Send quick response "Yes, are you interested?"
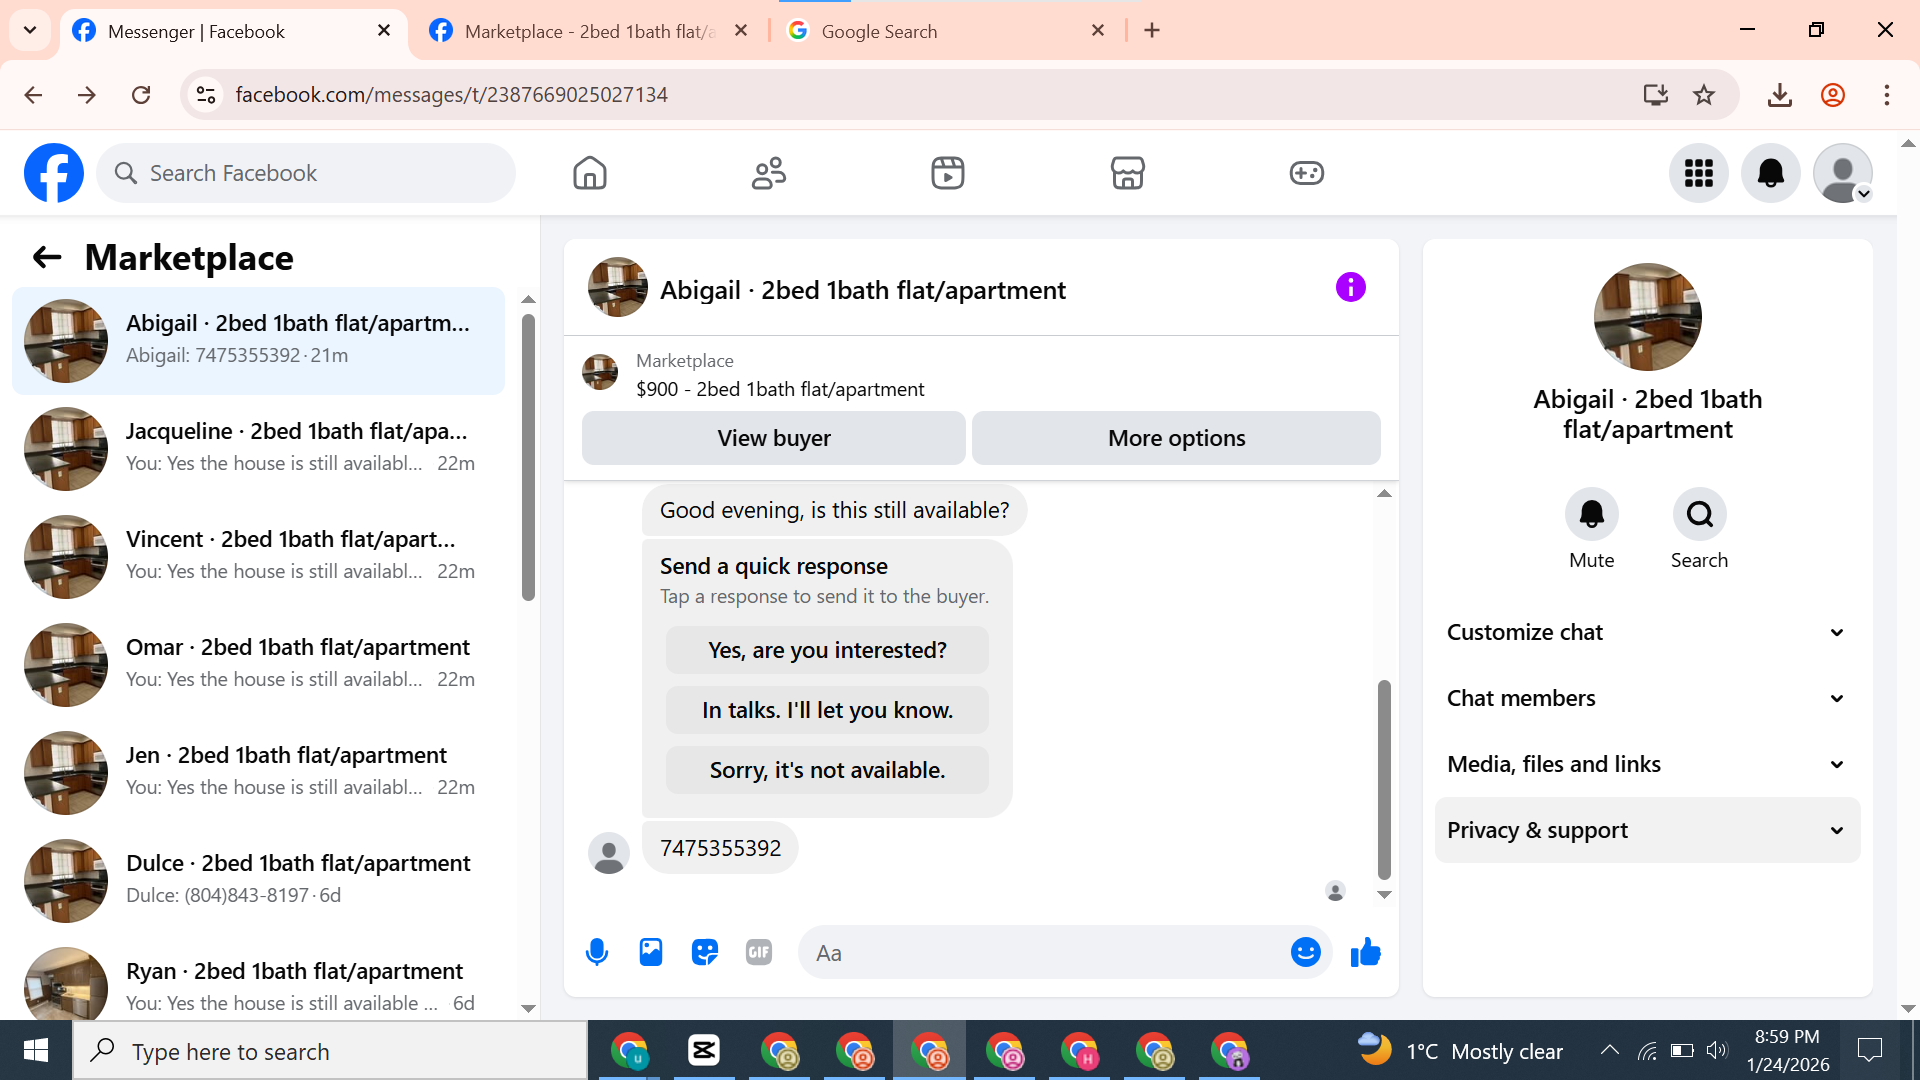The image size is (1920, 1080). (827, 650)
